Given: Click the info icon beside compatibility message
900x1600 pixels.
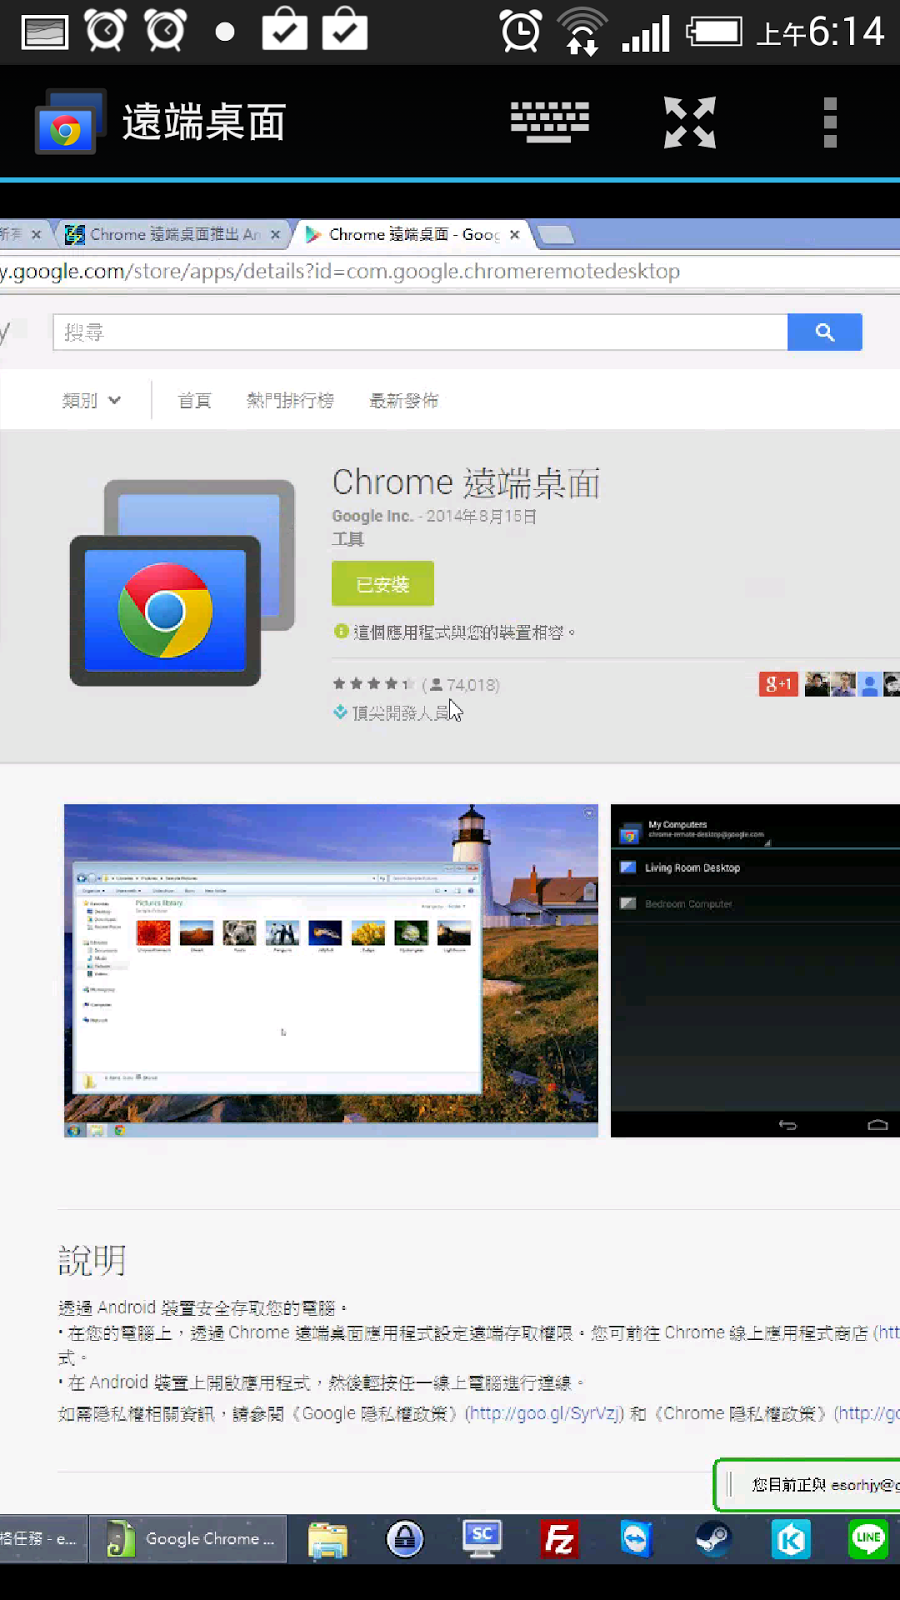Looking at the screenshot, I should (x=341, y=631).
